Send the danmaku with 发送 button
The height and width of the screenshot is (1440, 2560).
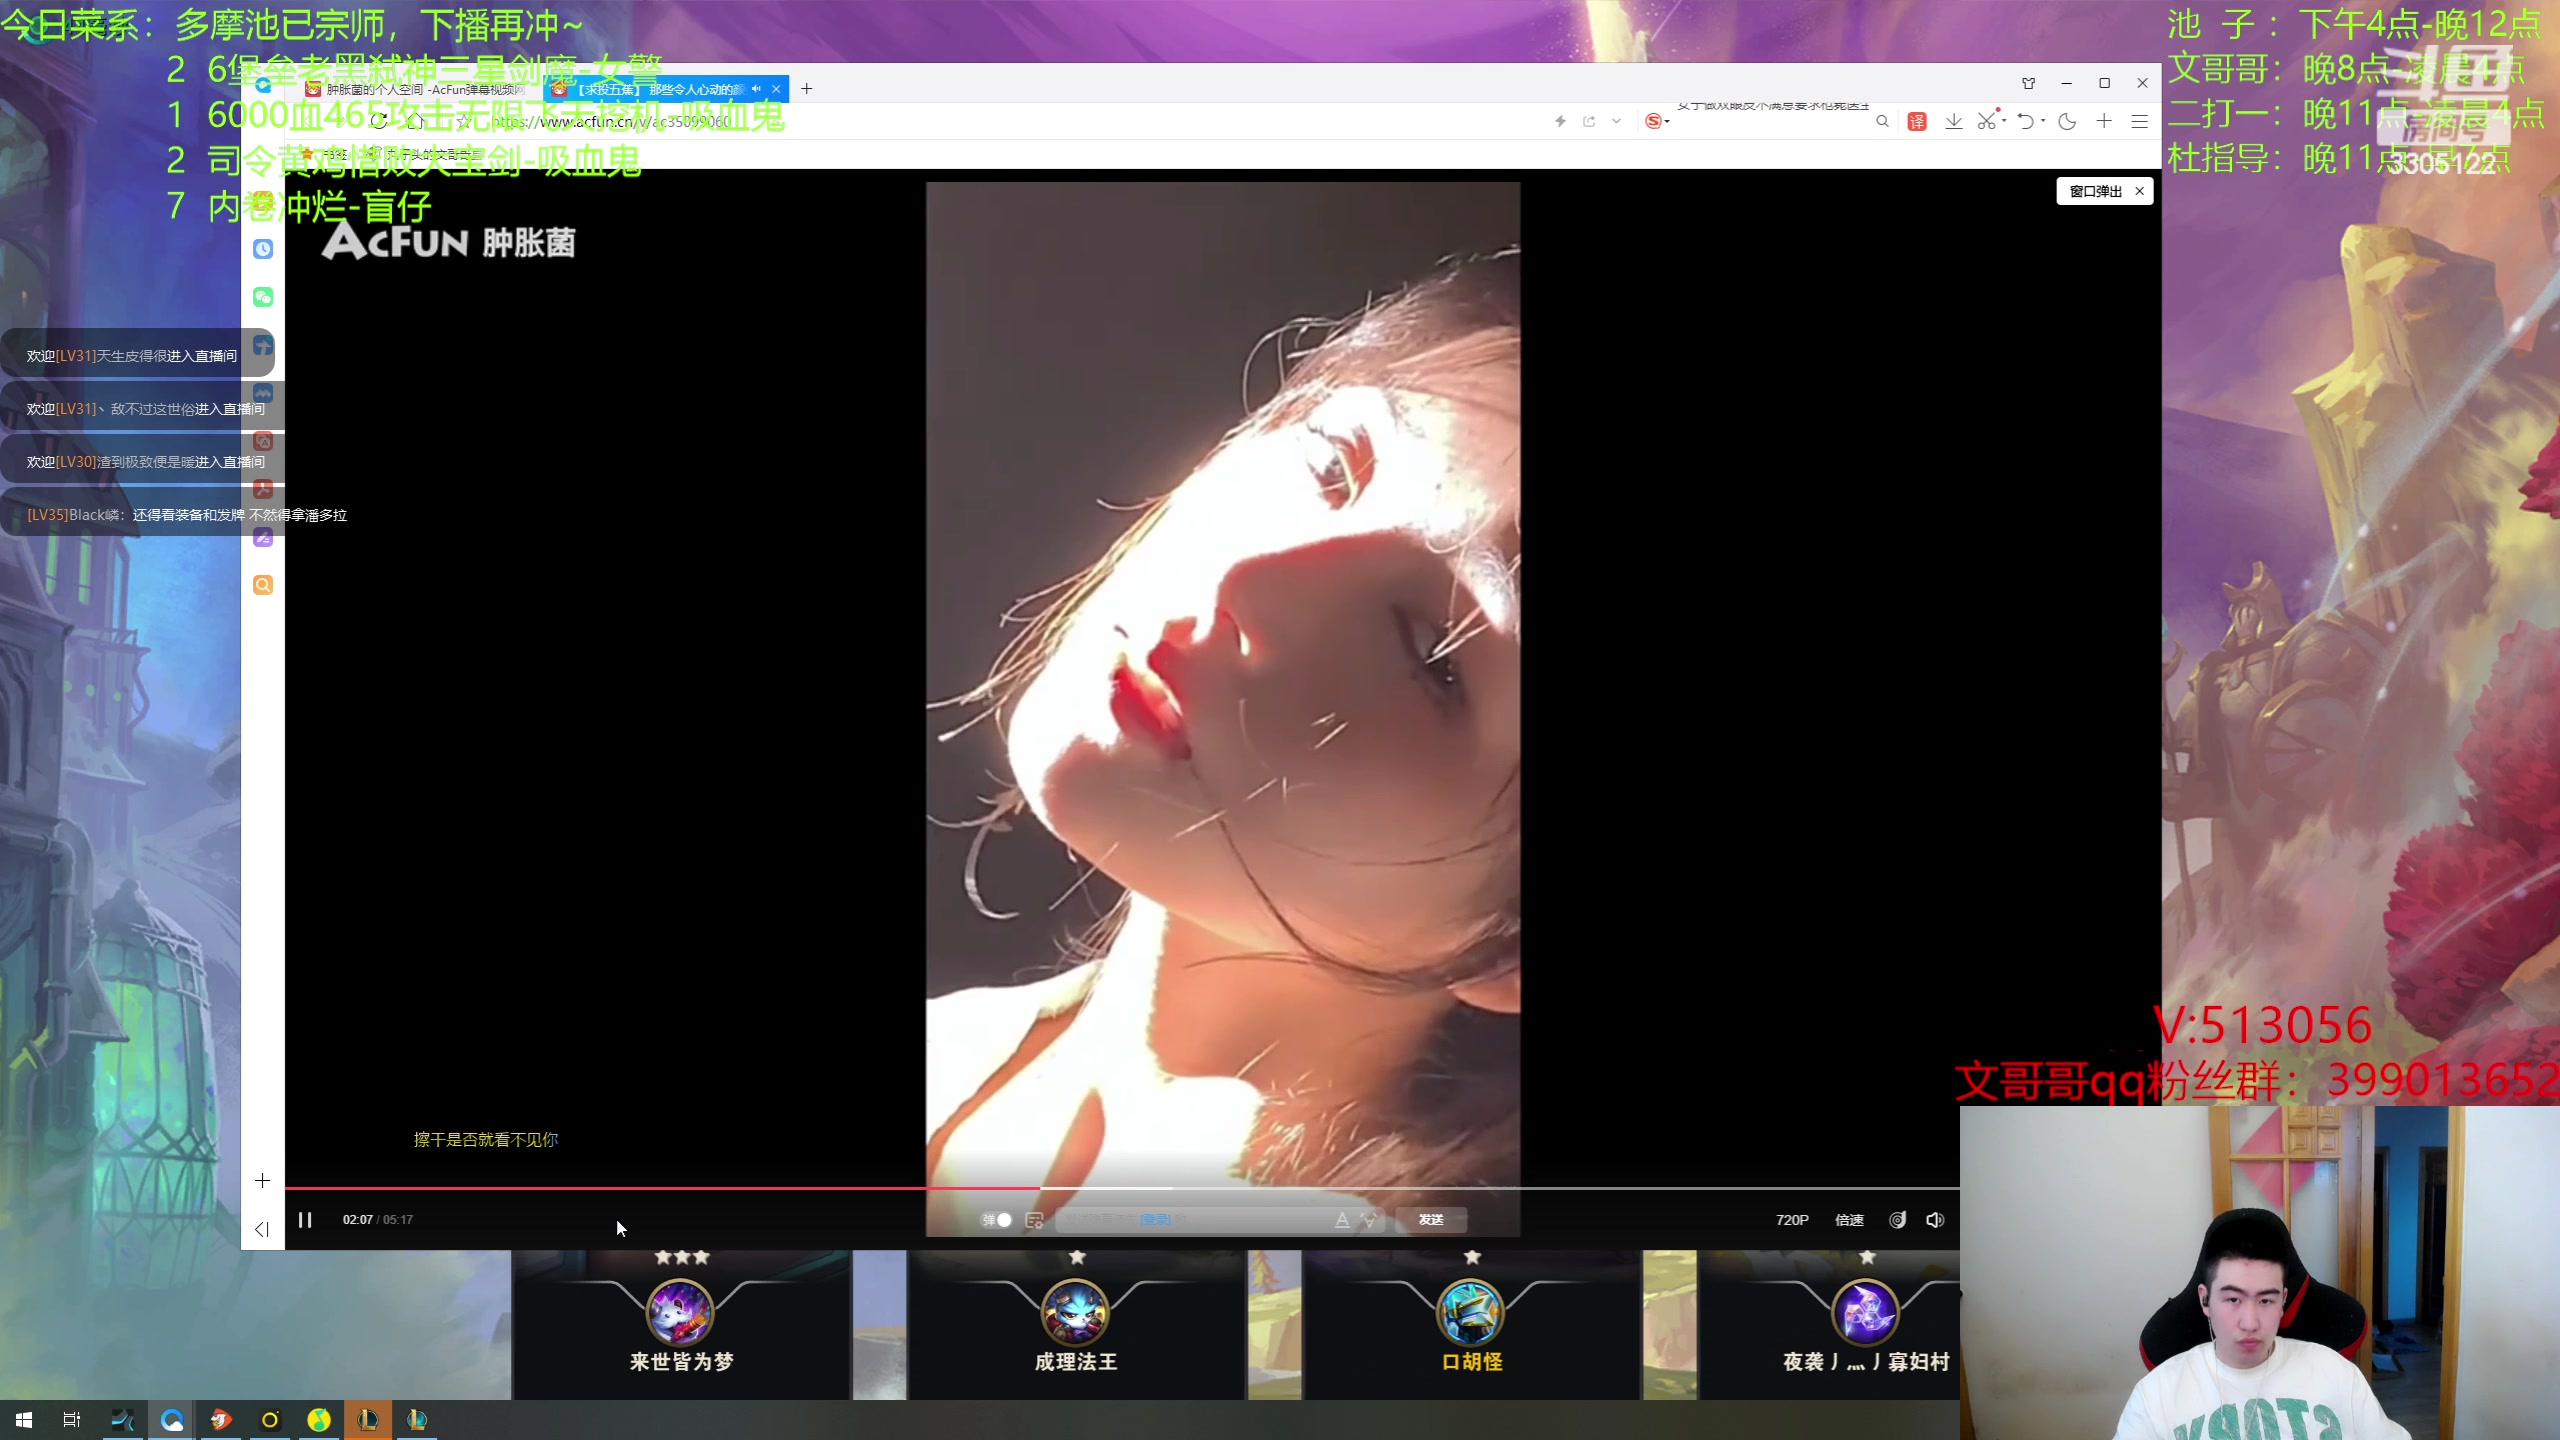(1431, 1219)
